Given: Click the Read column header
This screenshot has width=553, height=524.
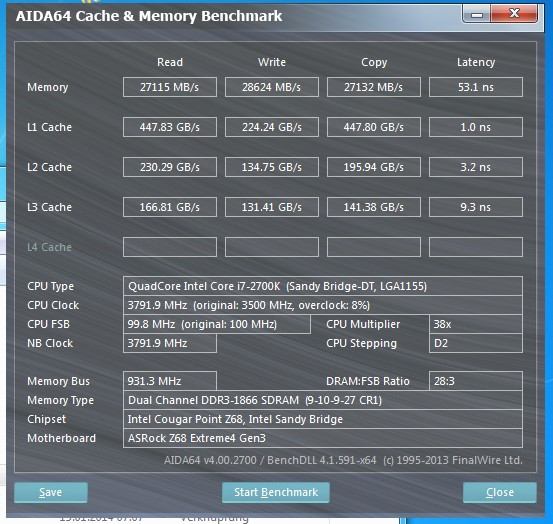Looking at the screenshot, I should 170,62.
